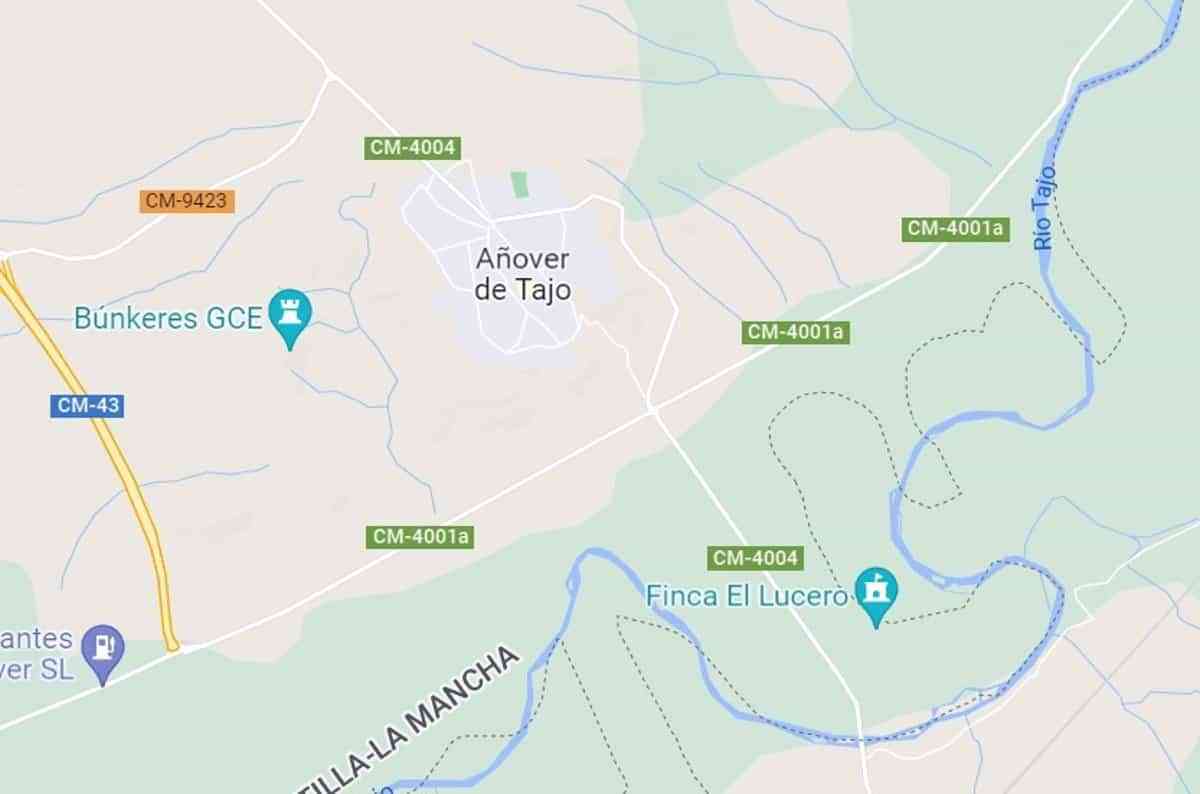Image resolution: width=1200 pixels, height=794 pixels.
Task: Select the orange CM-9423 road badge
Action: point(186,201)
